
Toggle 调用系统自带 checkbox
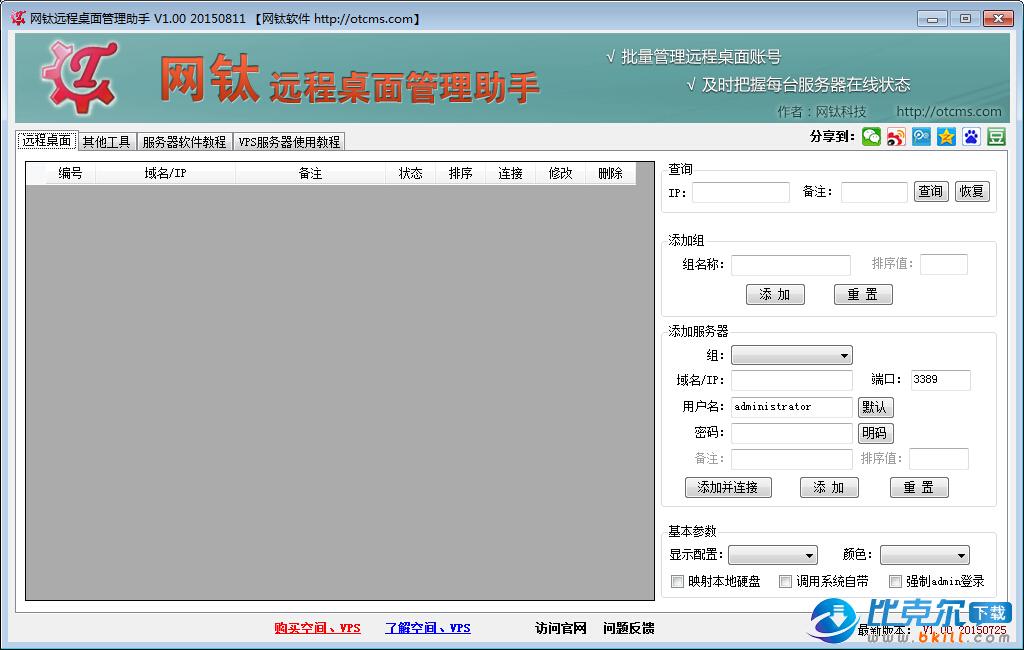tap(786, 581)
